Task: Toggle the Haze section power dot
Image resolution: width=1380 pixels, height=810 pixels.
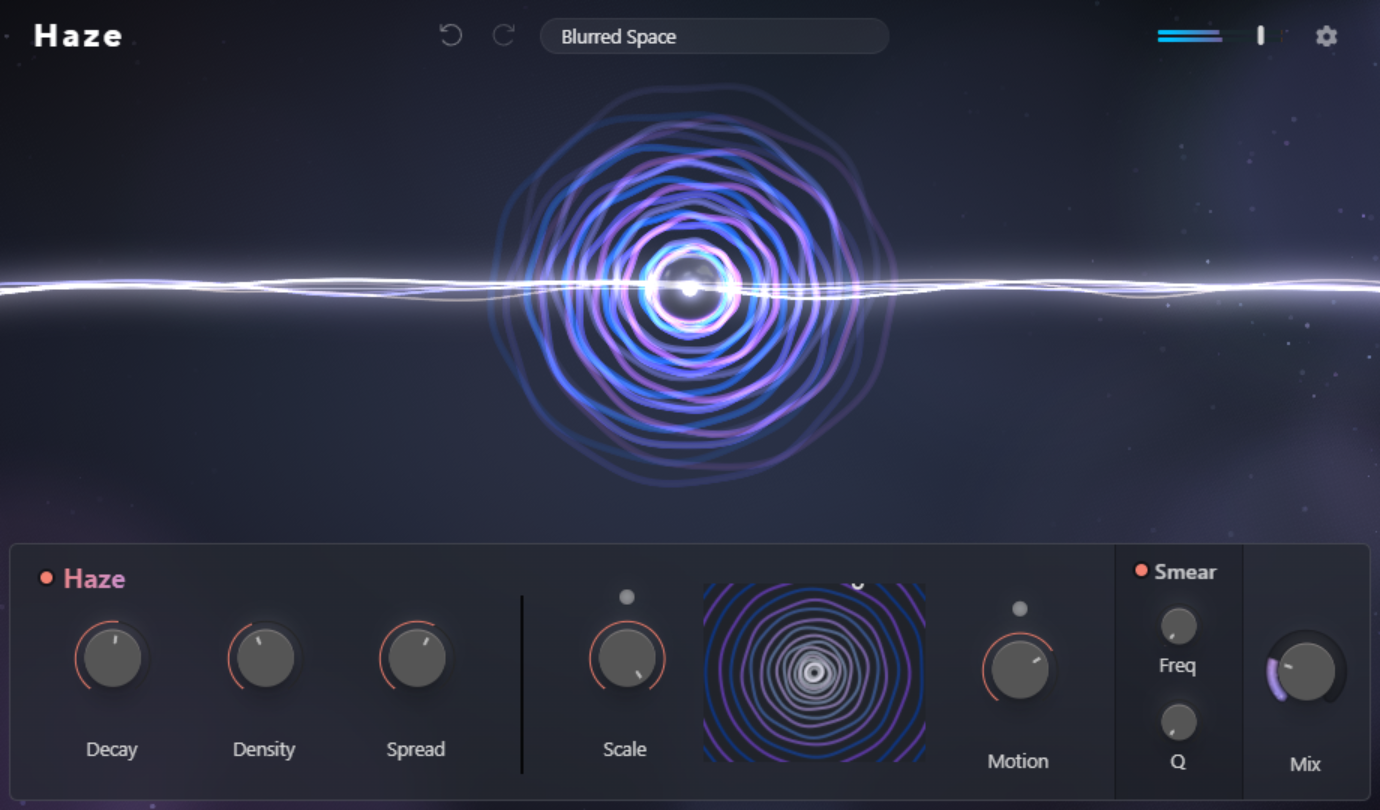Action: (x=46, y=578)
